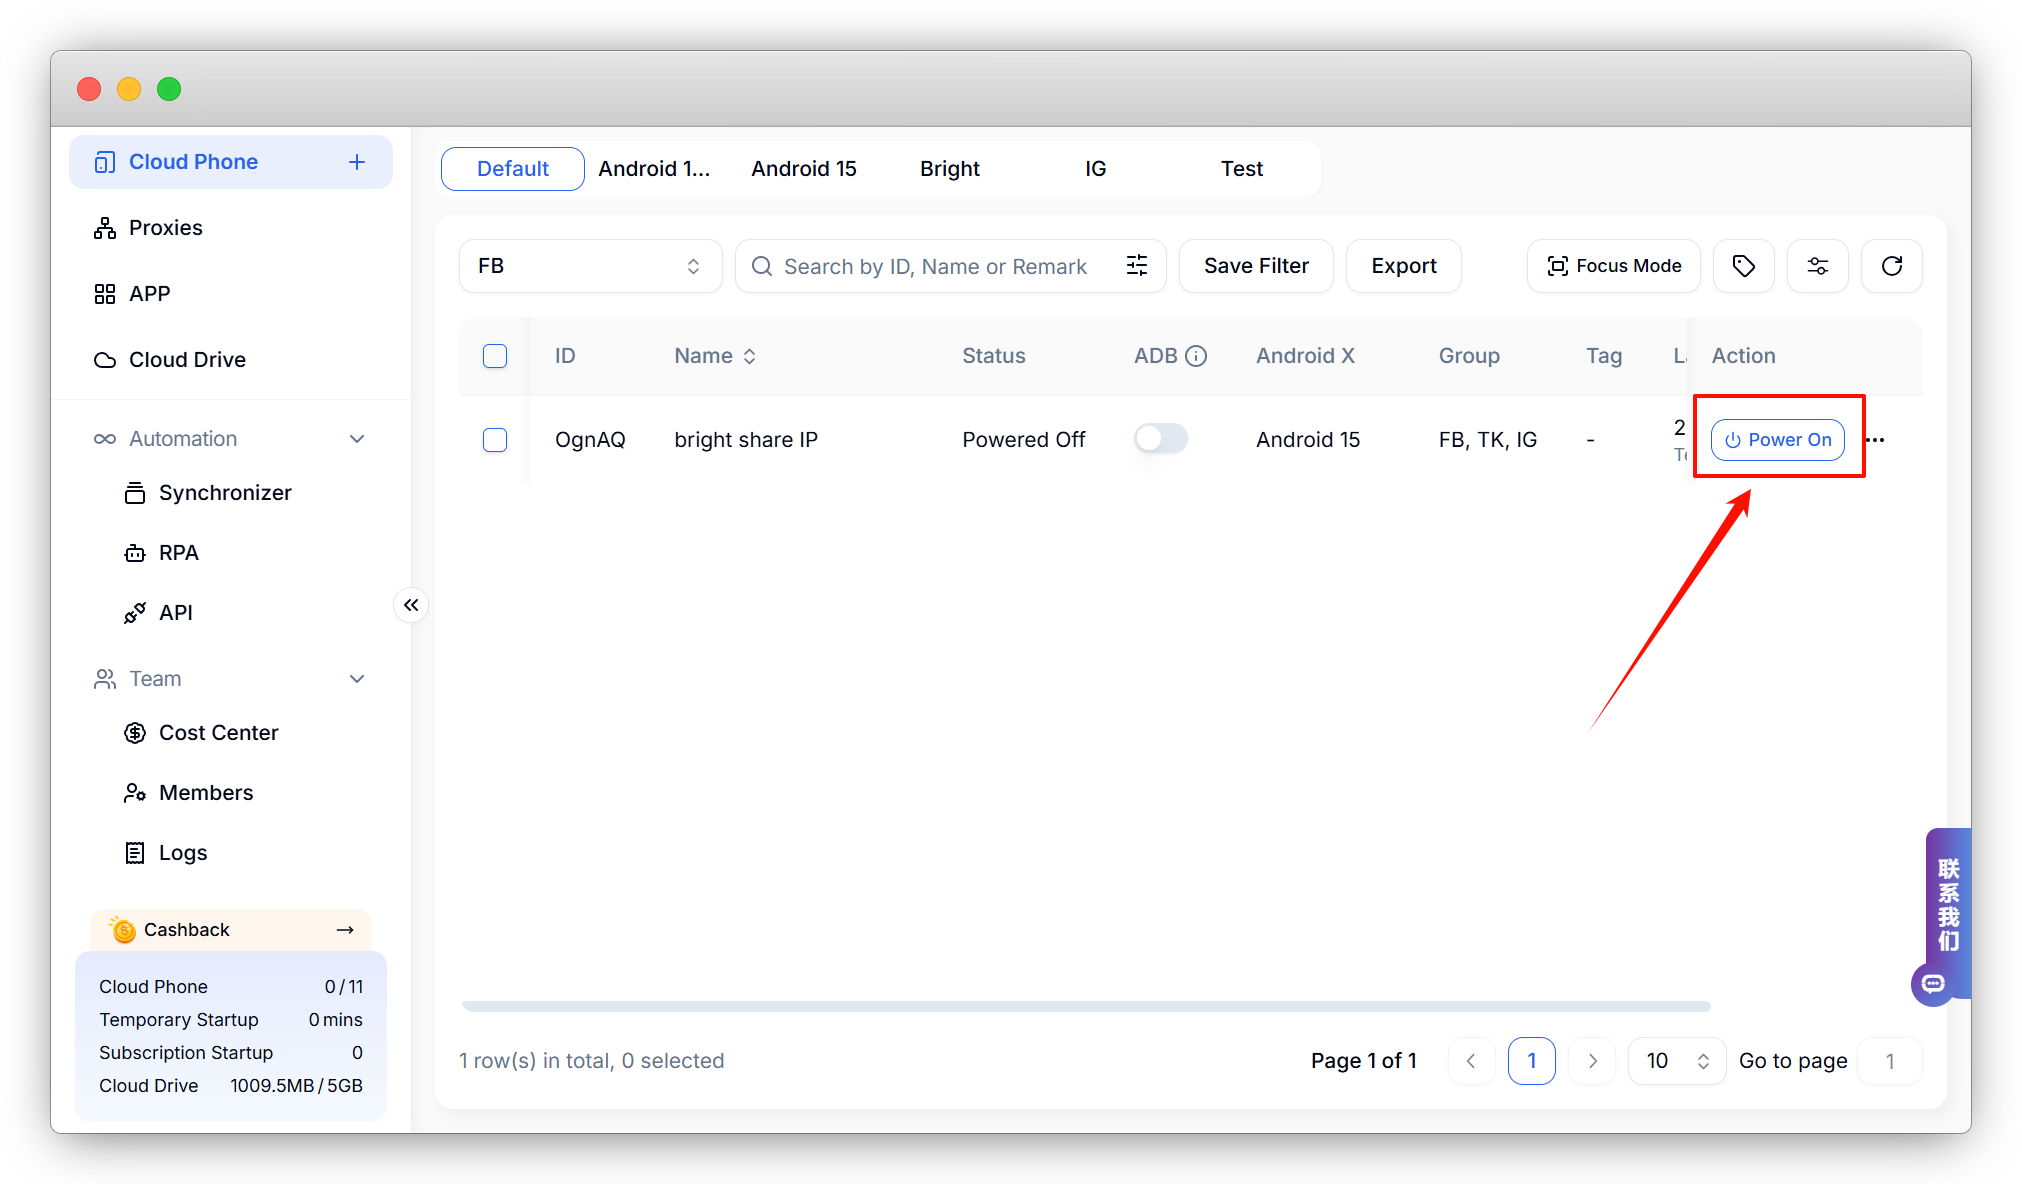Click the horizontal table scrollbar
The height and width of the screenshot is (1184, 2022).
(x=1086, y=1006)
